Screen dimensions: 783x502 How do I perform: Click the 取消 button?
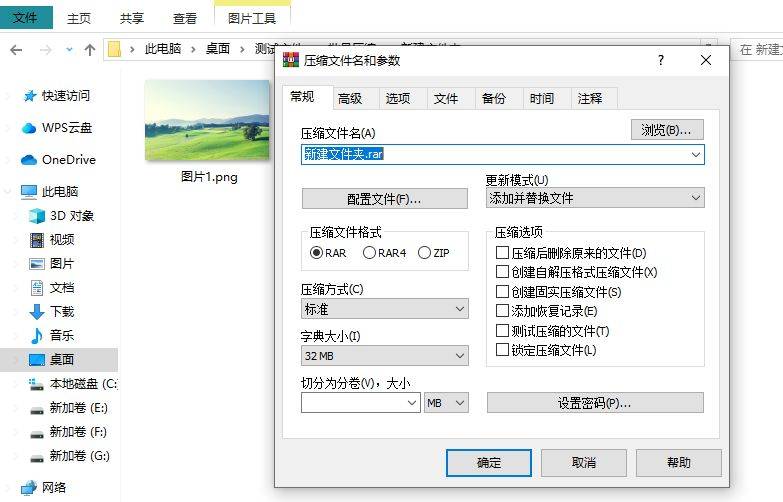click(584, 463)
